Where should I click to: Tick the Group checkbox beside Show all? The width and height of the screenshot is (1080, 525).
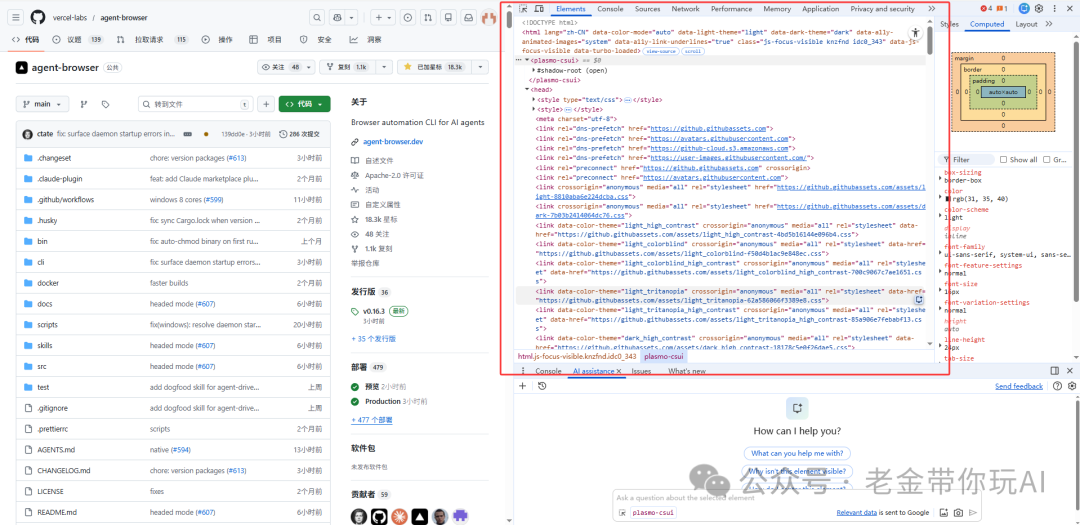1047,159
